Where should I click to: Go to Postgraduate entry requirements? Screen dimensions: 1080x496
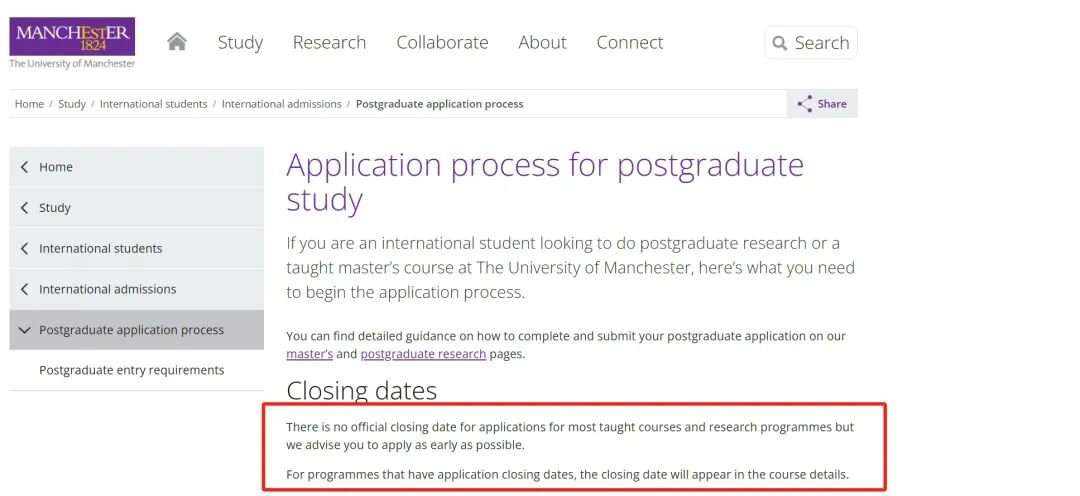pyautogui.click(x=131, y=370)
